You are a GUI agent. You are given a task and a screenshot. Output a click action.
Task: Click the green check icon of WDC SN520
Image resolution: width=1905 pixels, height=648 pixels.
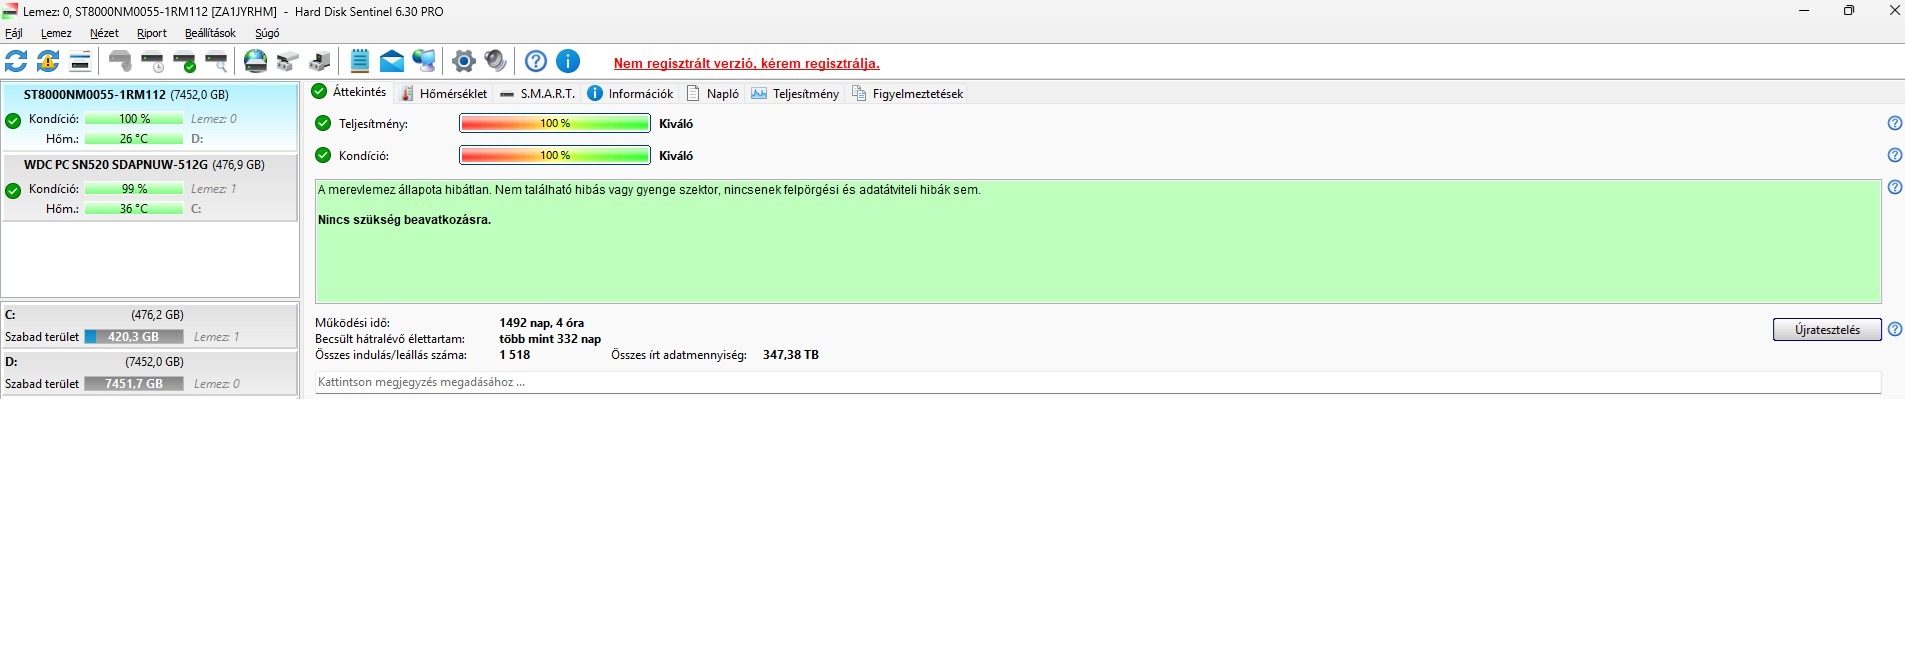[x=13, y=191]
